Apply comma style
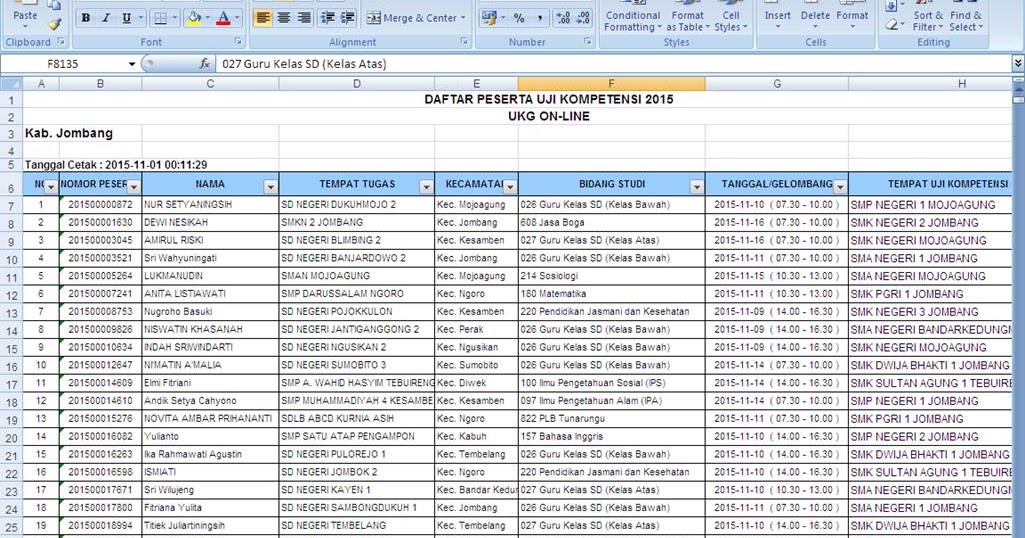 coord(540,18)
